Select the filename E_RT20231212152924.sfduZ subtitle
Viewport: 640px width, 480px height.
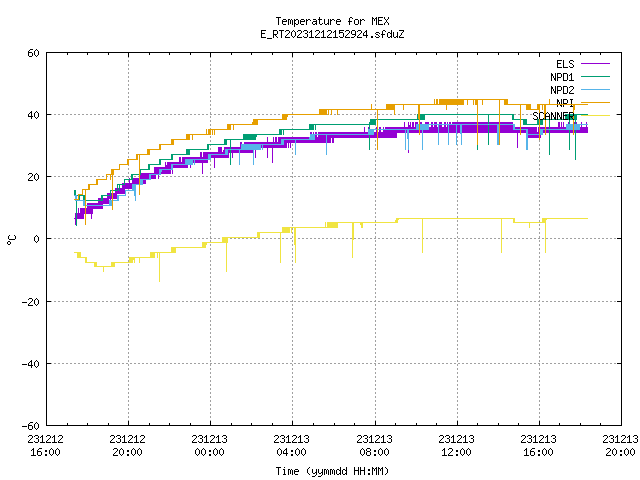(x=332, y=34)
